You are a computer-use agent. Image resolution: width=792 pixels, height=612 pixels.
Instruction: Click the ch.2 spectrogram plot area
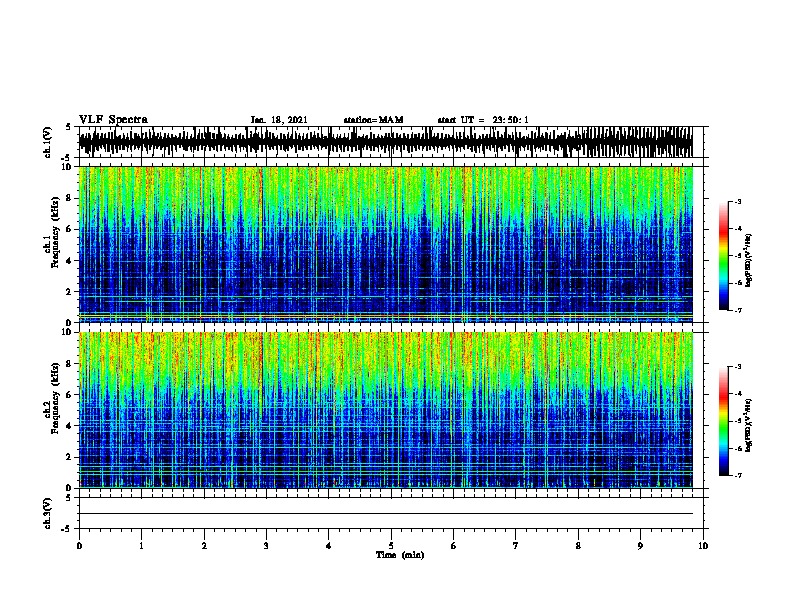[x=385, y=410]
